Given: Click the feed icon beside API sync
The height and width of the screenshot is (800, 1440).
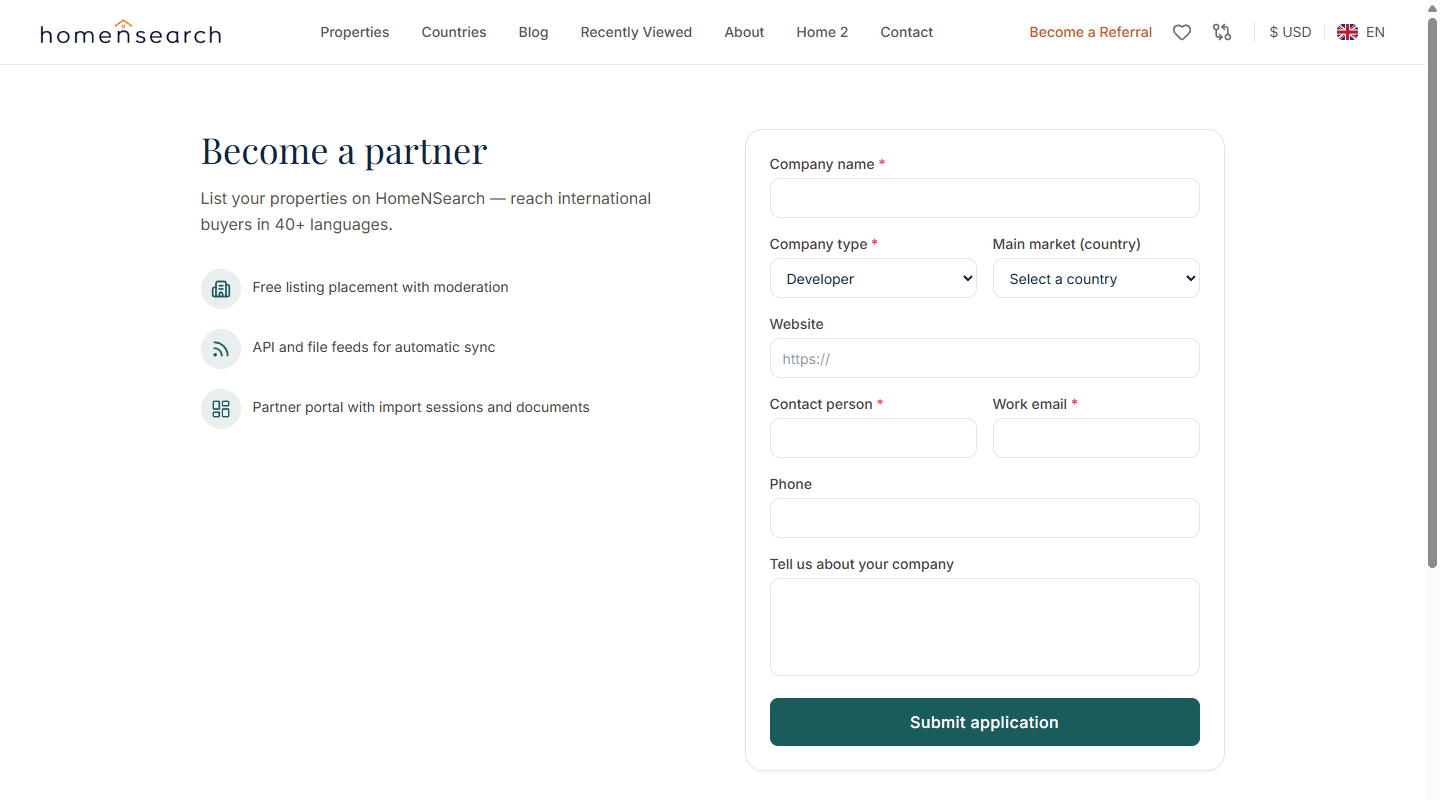Looking at the screenshot, I should pos(221,349).
